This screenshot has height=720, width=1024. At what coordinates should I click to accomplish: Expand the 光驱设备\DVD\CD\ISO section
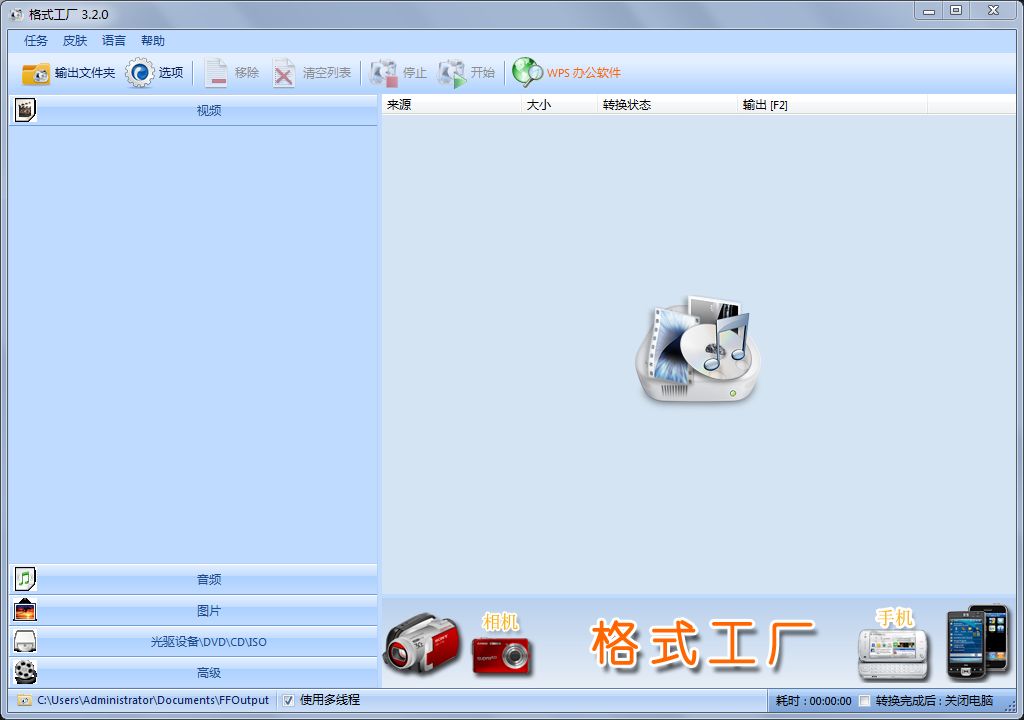point(208,642)
